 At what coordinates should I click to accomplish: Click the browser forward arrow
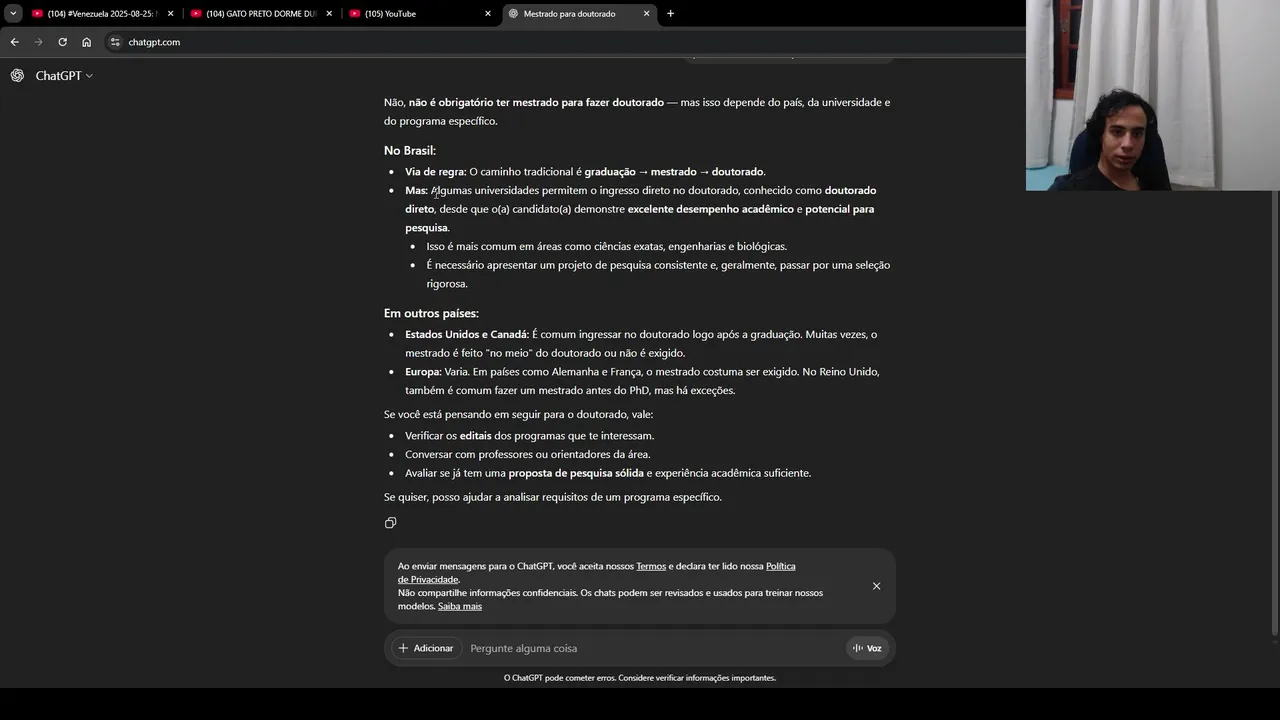(38, 42)
